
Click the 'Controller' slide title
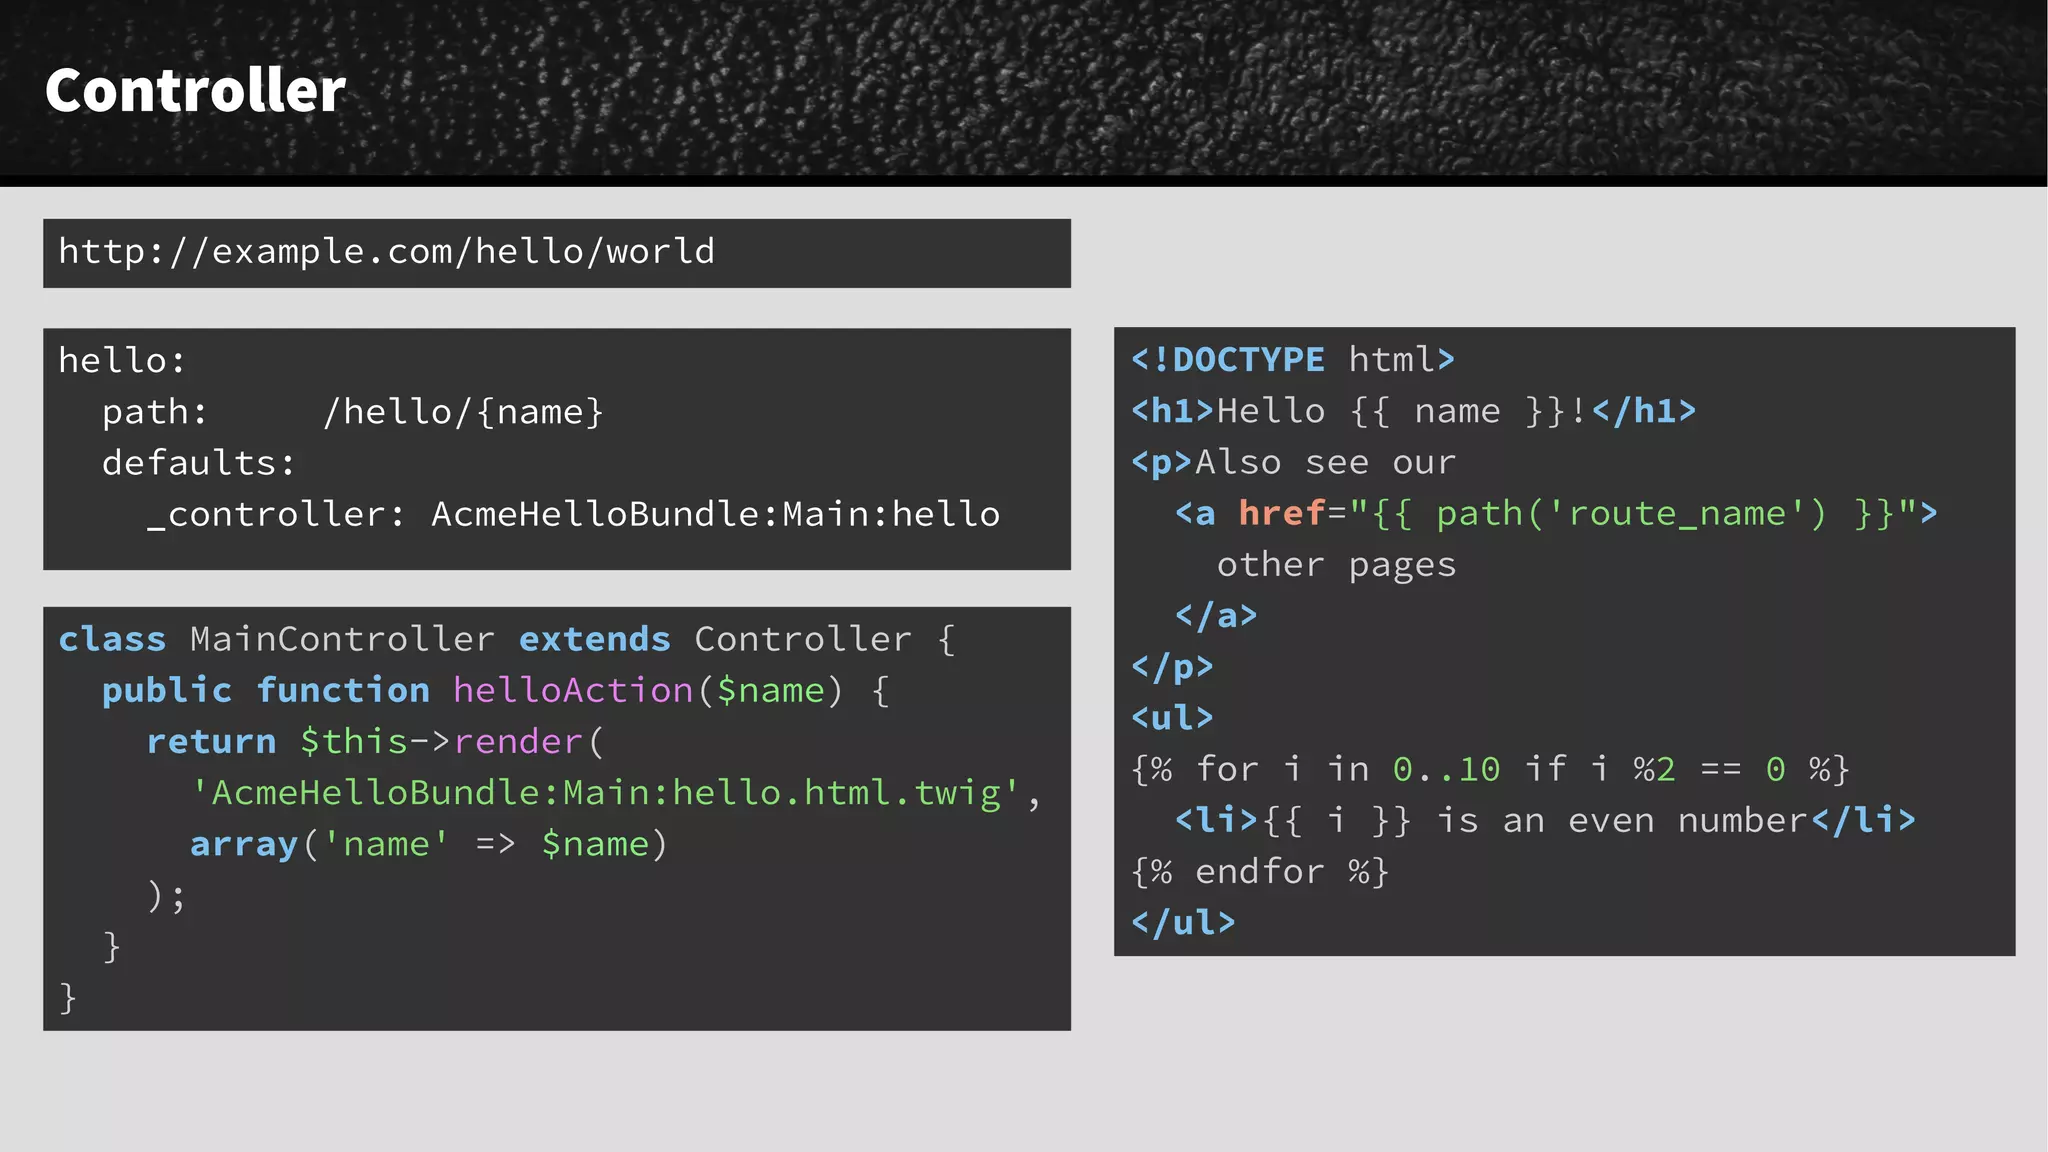195,90
